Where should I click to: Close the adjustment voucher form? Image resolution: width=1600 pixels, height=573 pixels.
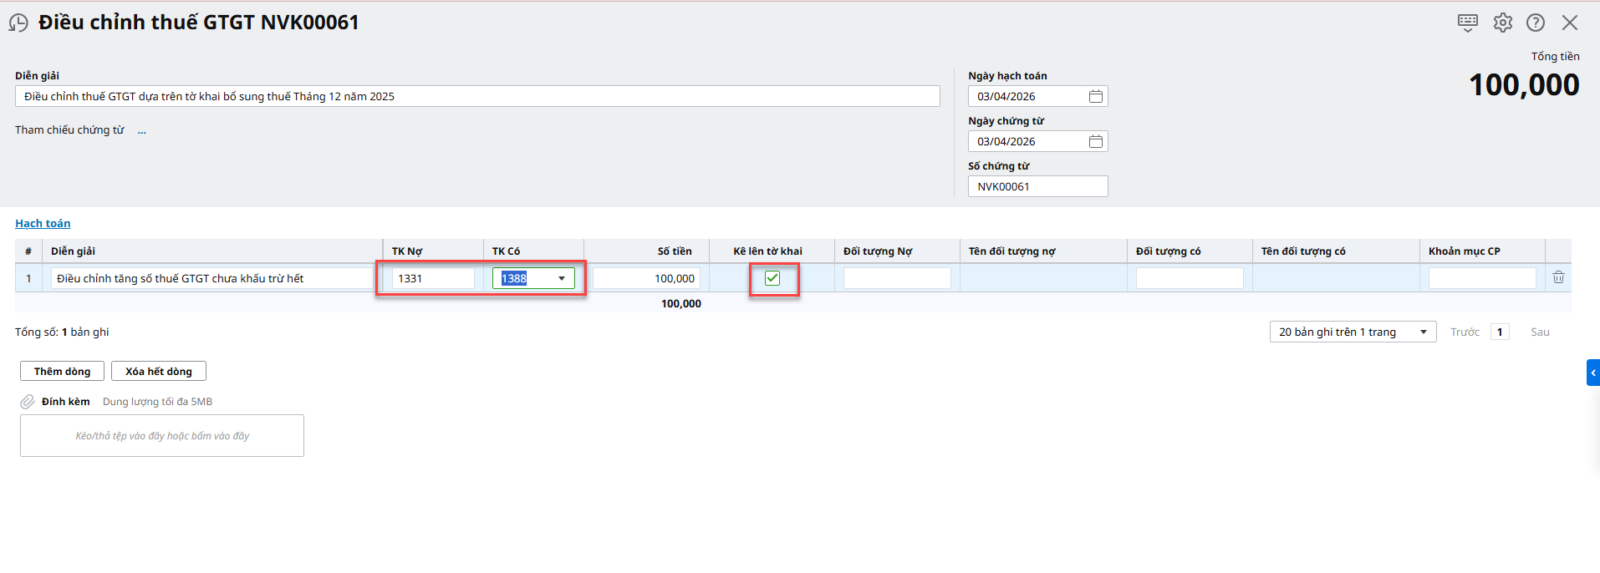click(1569, 22)
